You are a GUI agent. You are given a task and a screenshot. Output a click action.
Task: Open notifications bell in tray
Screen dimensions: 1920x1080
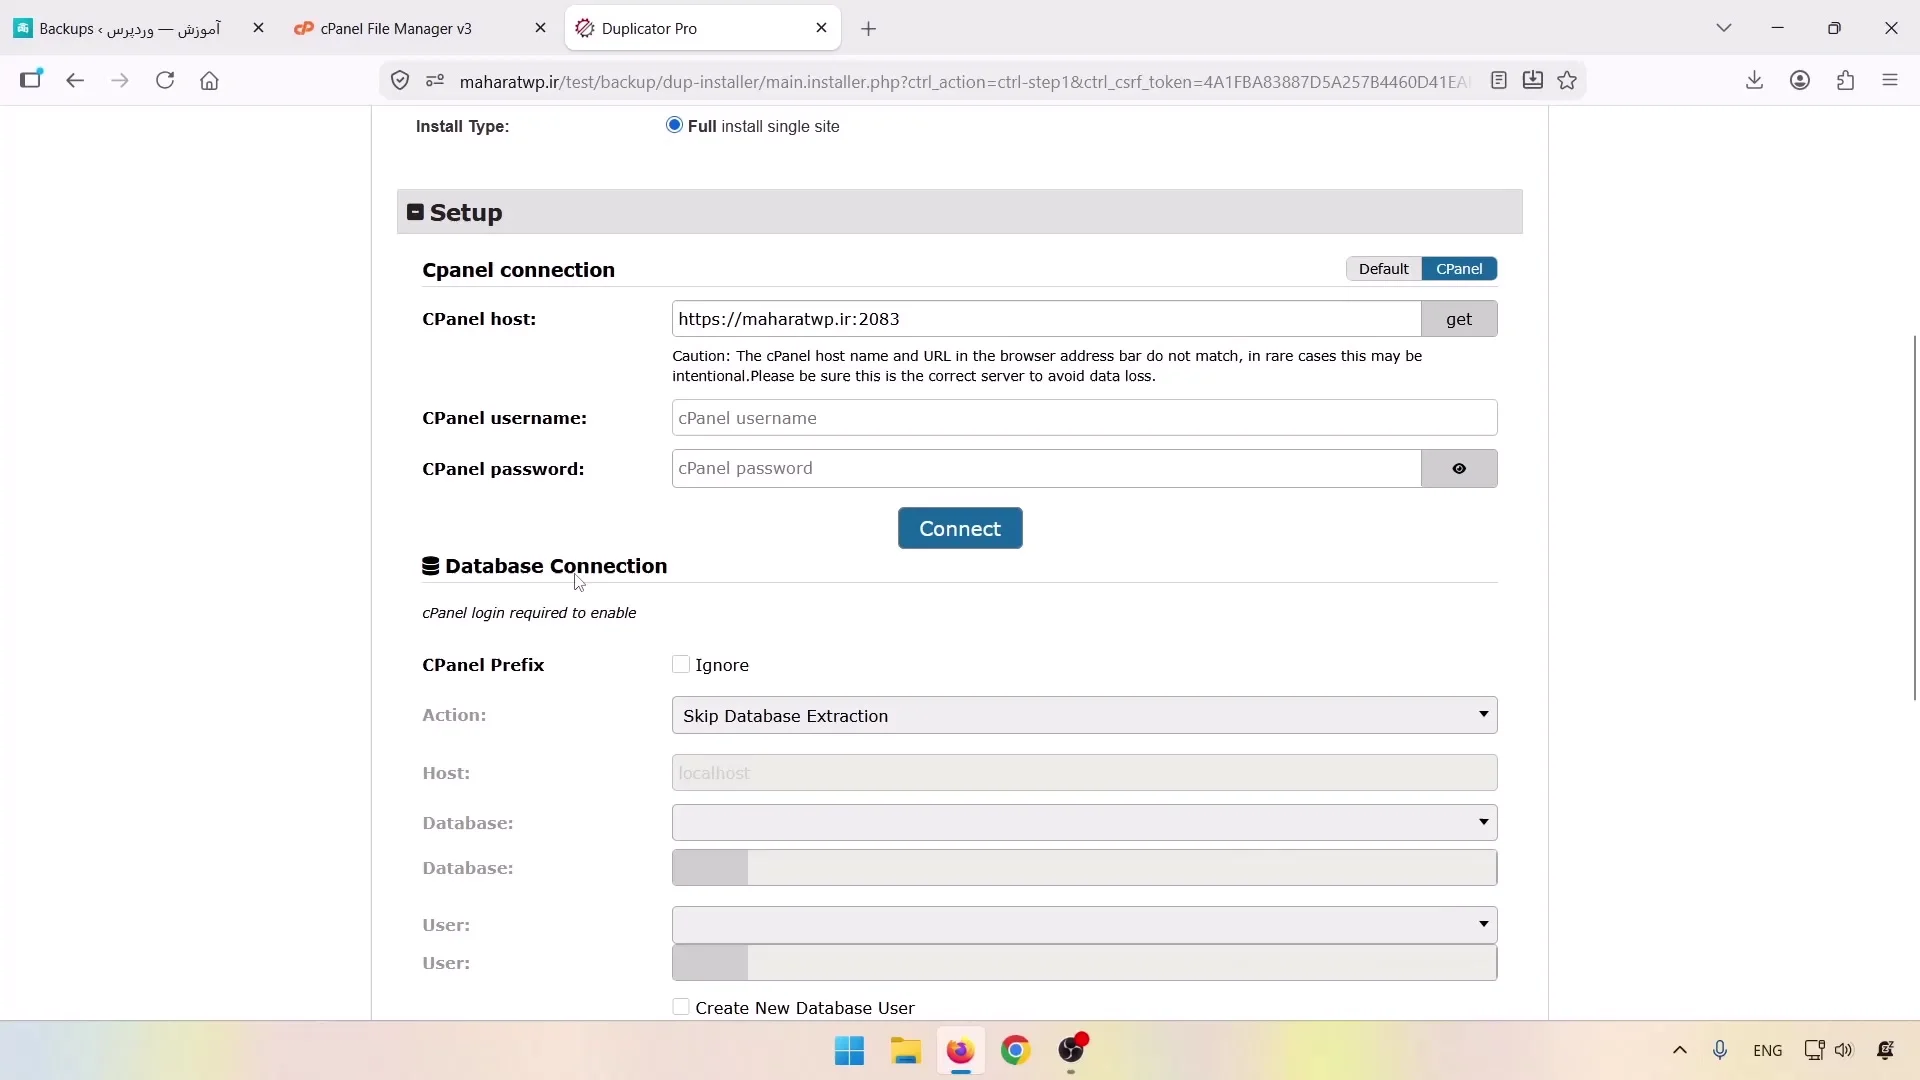(1886, 1050)
